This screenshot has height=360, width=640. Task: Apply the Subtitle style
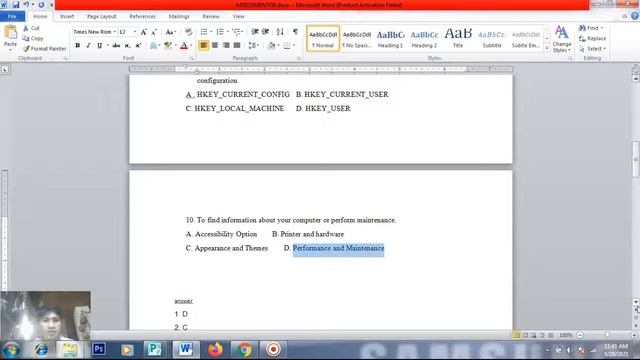tap(492, 38)
